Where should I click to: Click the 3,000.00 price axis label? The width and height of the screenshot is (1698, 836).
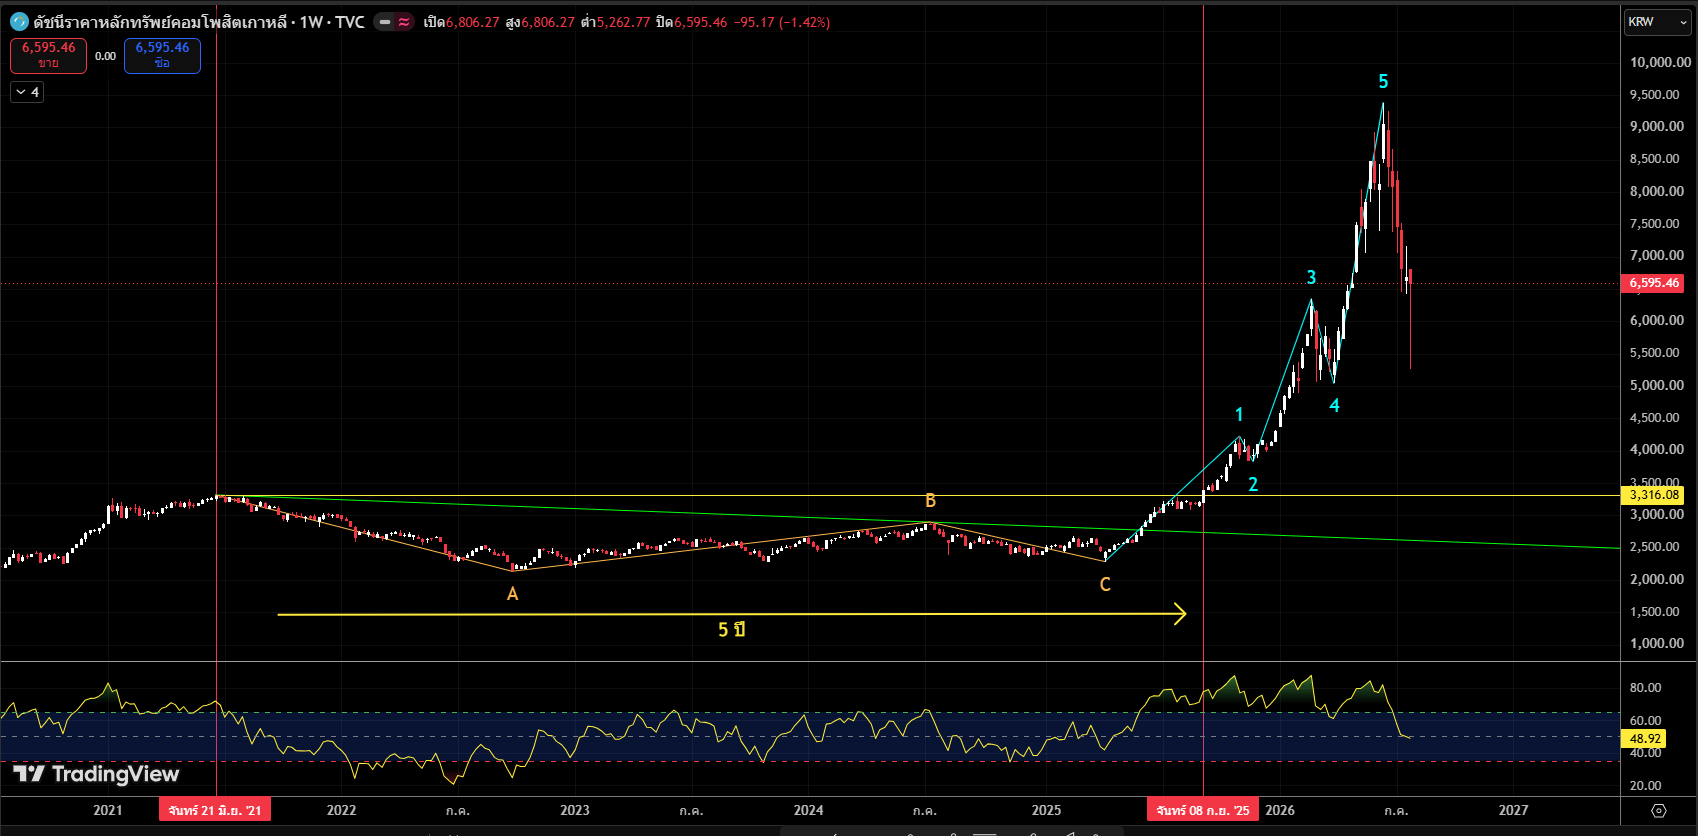tap(1657, 514)
